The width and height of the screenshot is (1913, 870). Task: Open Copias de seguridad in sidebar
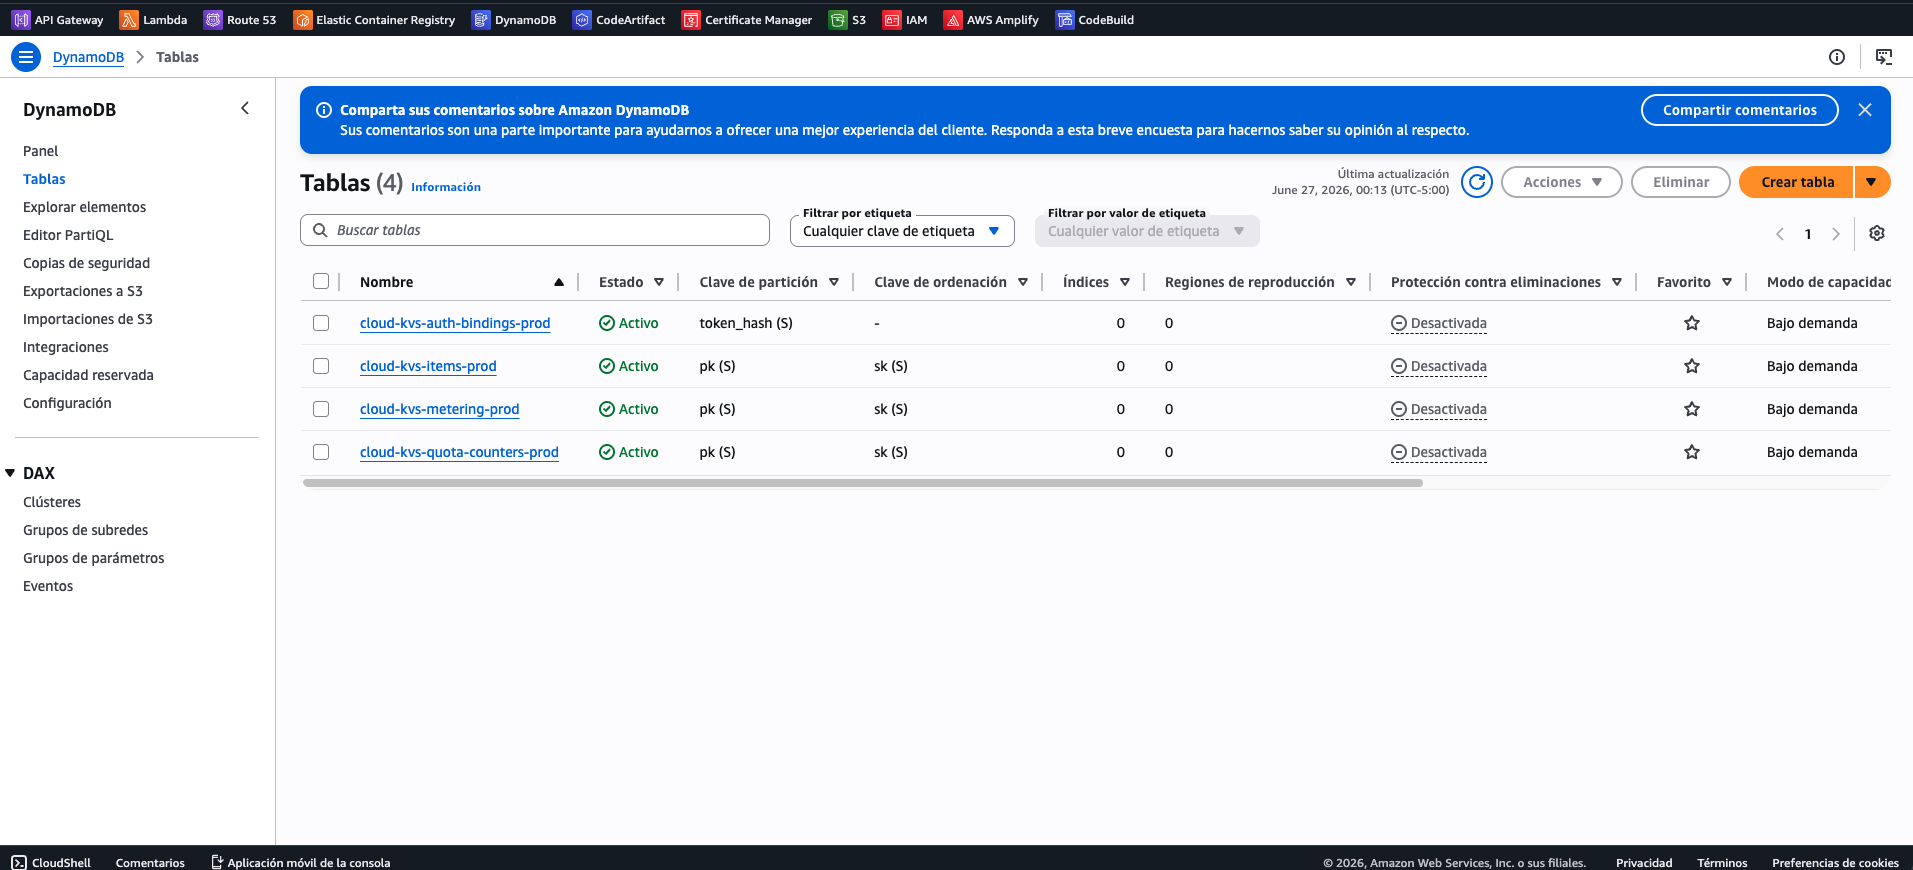click(x=86, y=263)
